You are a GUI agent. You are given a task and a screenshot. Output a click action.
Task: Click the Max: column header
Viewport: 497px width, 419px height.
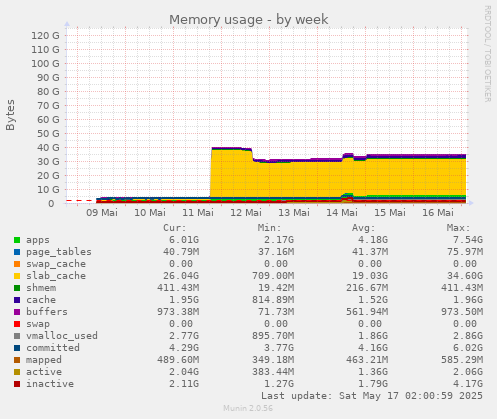458,228
